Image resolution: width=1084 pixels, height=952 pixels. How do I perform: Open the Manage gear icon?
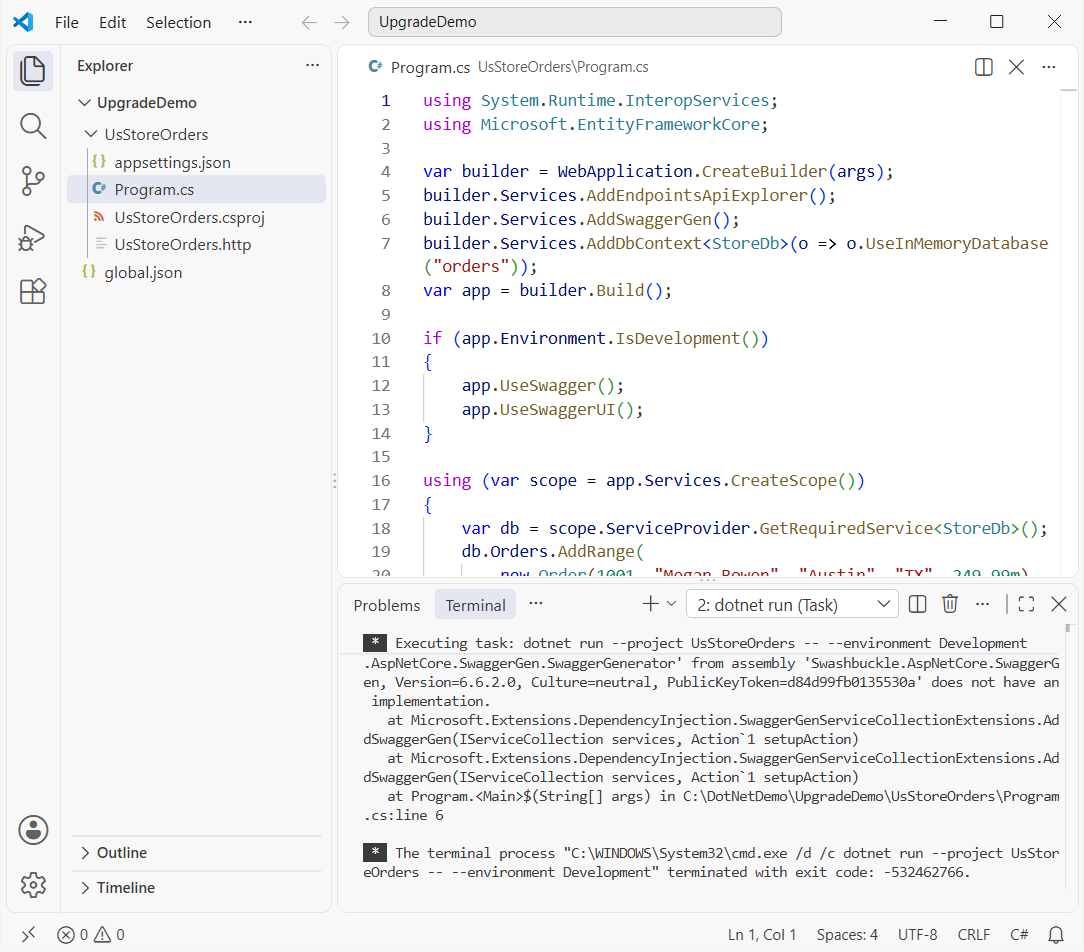[33, 884]
